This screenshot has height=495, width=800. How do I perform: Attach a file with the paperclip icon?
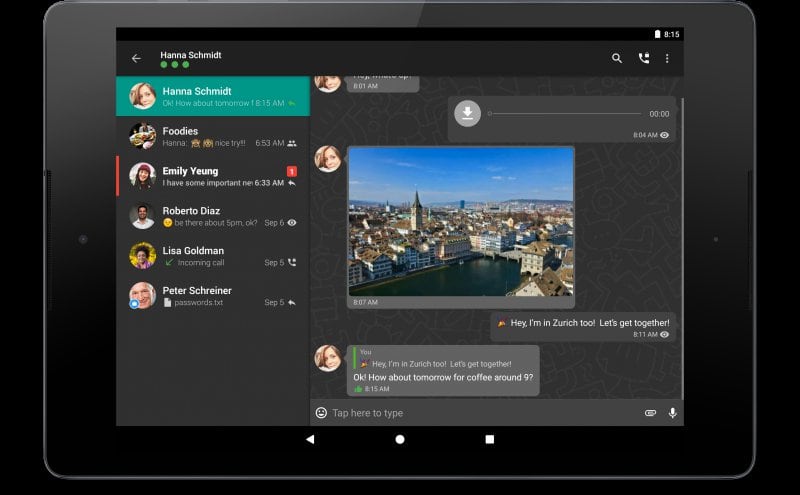650,413
